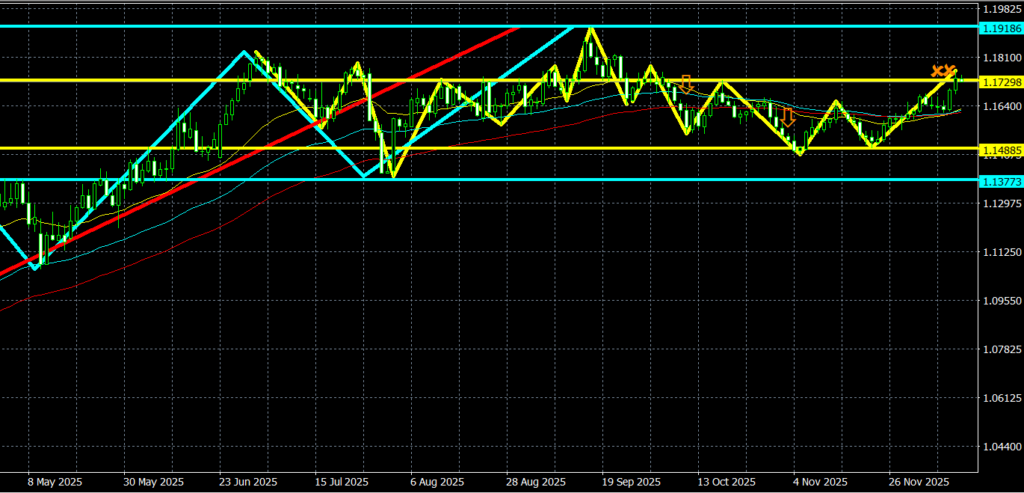Click 1.09550 on the price scale
The height and width of the screenshot is (493, 1024).
(x=1000, y=301)
